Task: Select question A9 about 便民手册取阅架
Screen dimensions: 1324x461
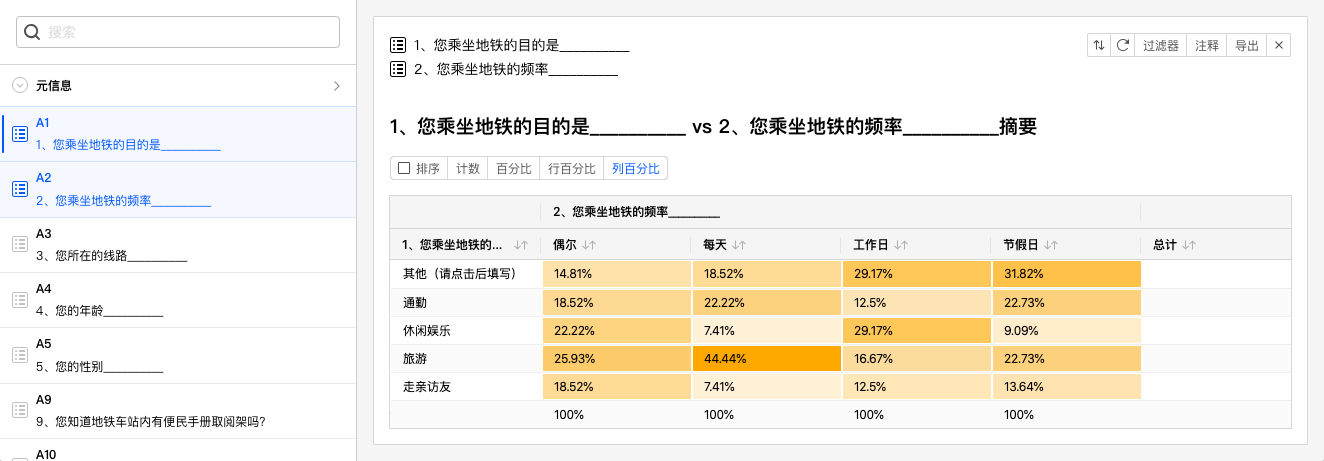Action: pos(178,411)
